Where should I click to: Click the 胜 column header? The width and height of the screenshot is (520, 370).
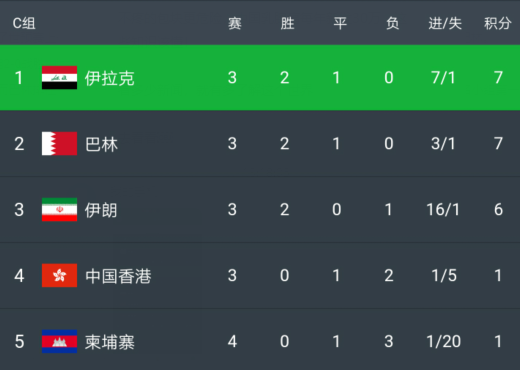(287, 24)
